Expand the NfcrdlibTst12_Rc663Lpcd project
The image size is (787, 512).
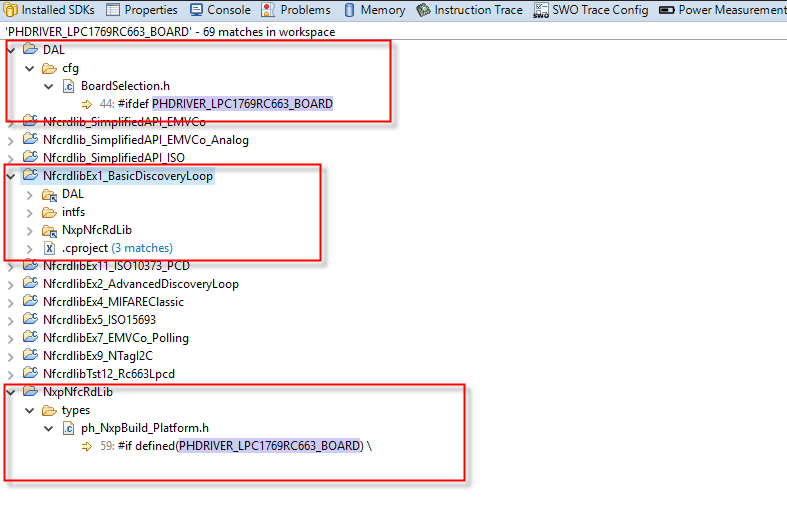11,374
